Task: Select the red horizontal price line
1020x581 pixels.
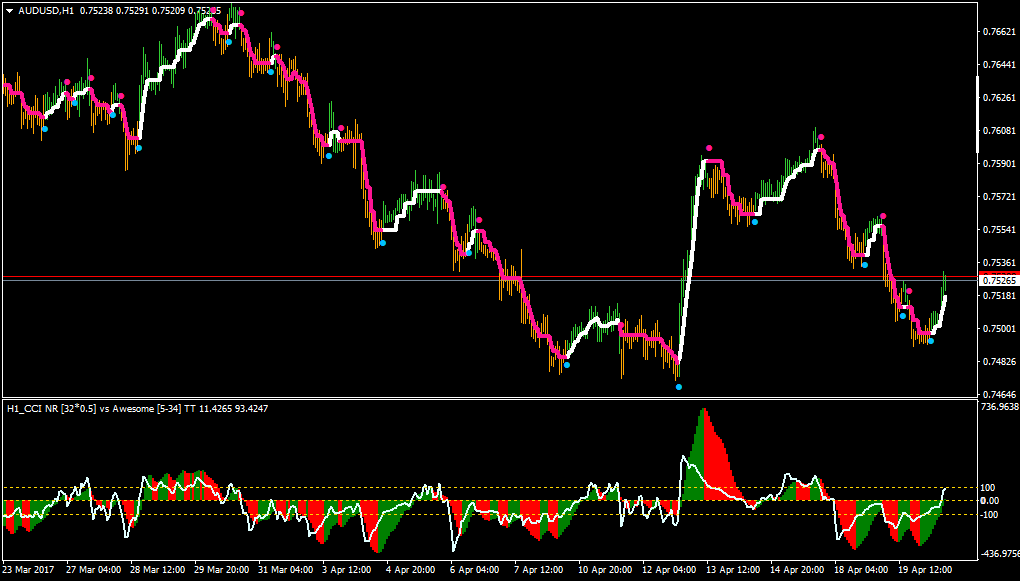Action: [x=490, y=277]
